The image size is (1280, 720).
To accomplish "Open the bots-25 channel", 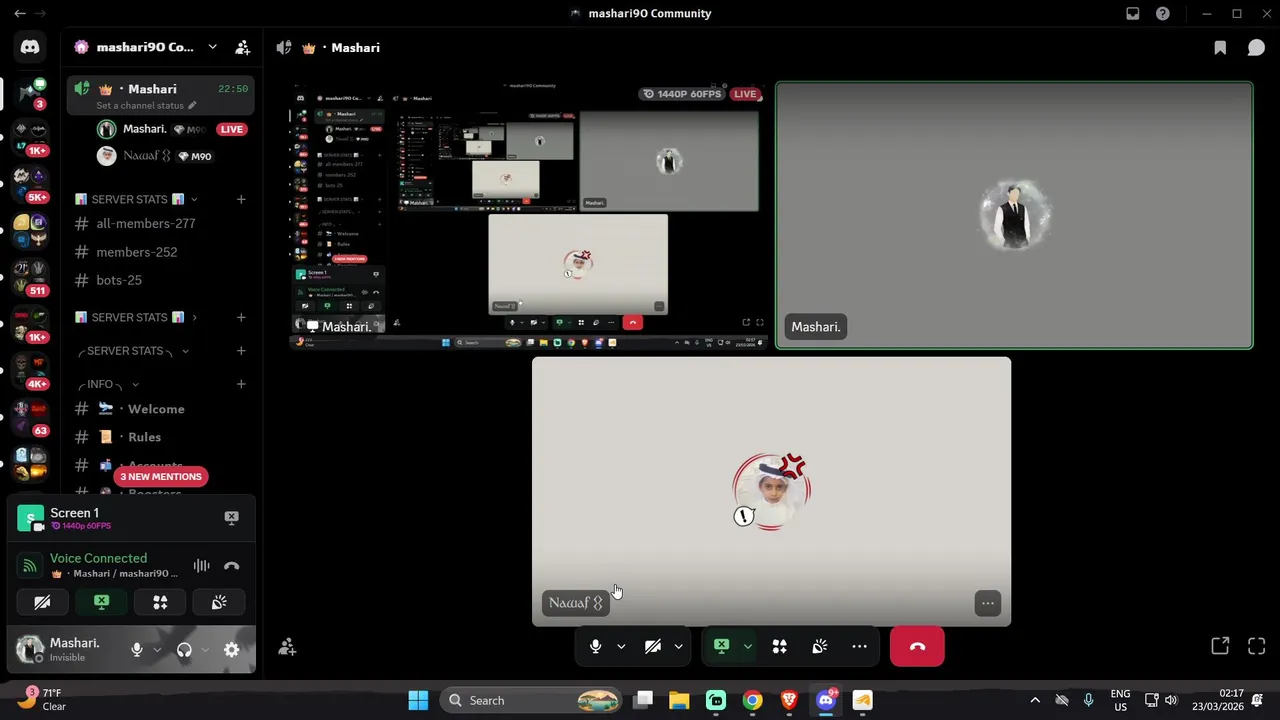I will pyautogui.click(x=160, y=280).
